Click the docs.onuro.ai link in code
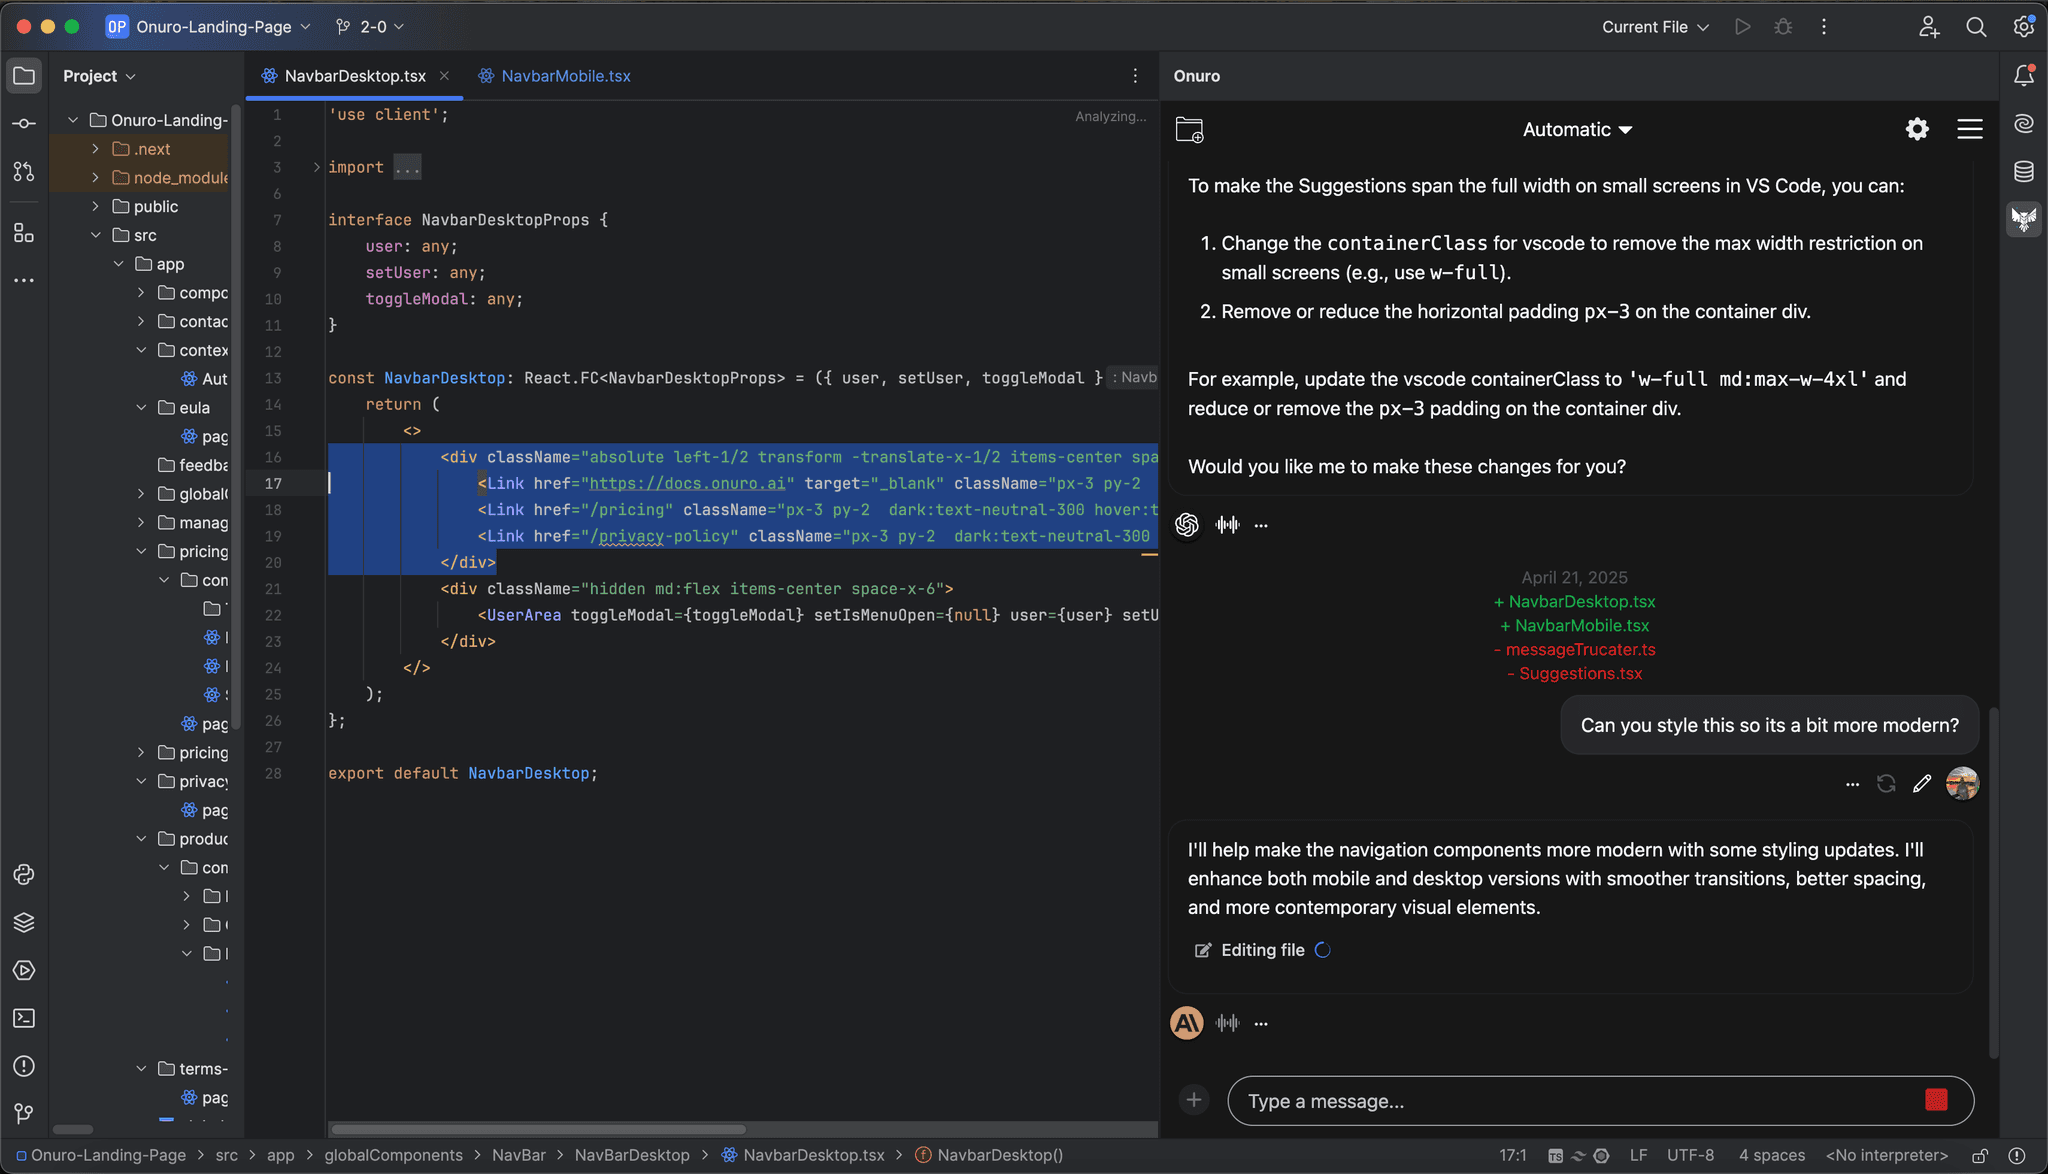This screenshot has width=2048, height=1174. [686, 483]
